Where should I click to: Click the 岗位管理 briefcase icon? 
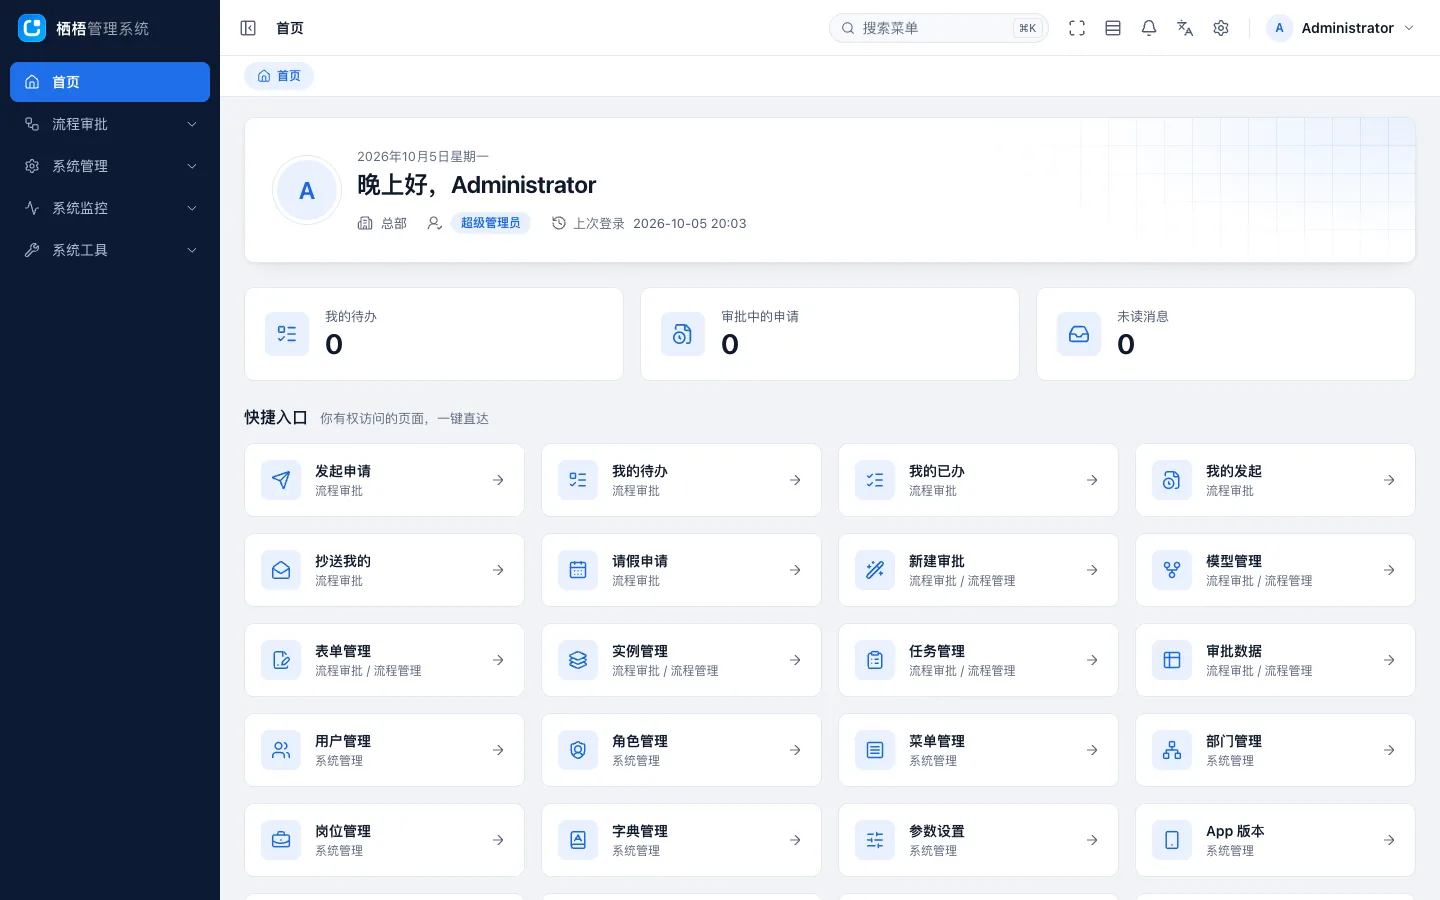tap(281, 840)
